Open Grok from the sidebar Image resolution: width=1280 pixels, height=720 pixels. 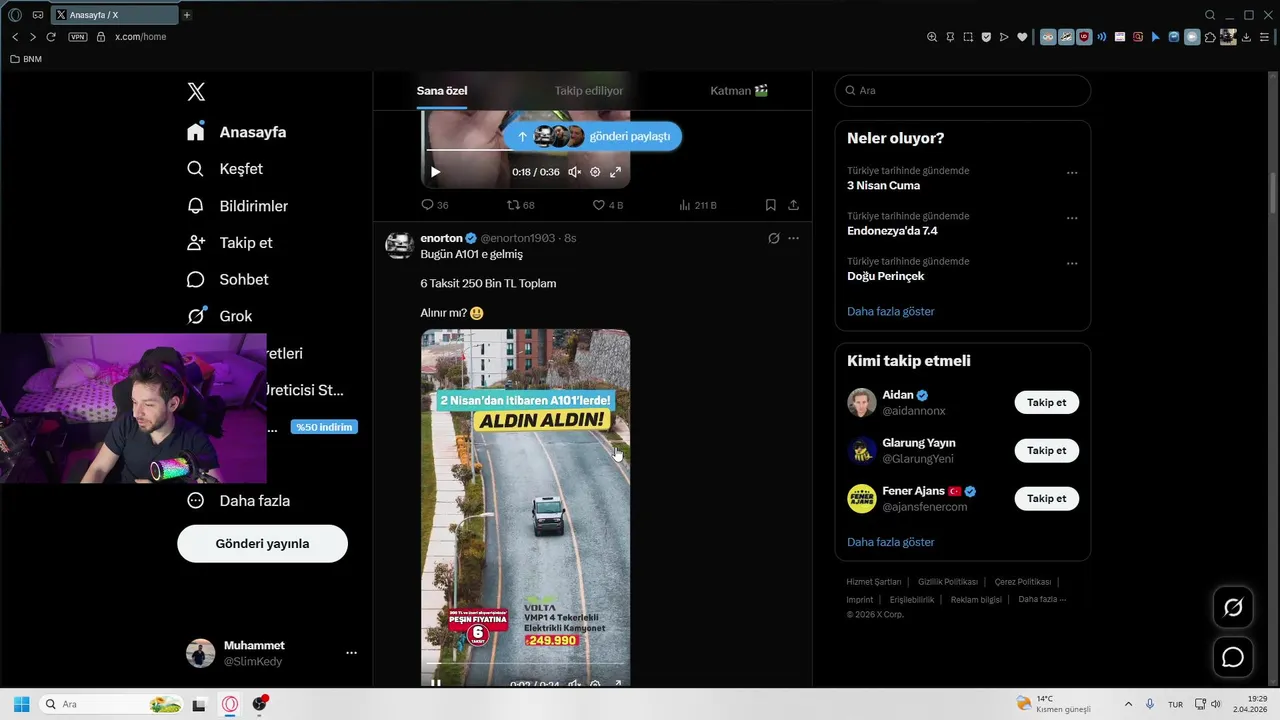(x=220, y=316)
